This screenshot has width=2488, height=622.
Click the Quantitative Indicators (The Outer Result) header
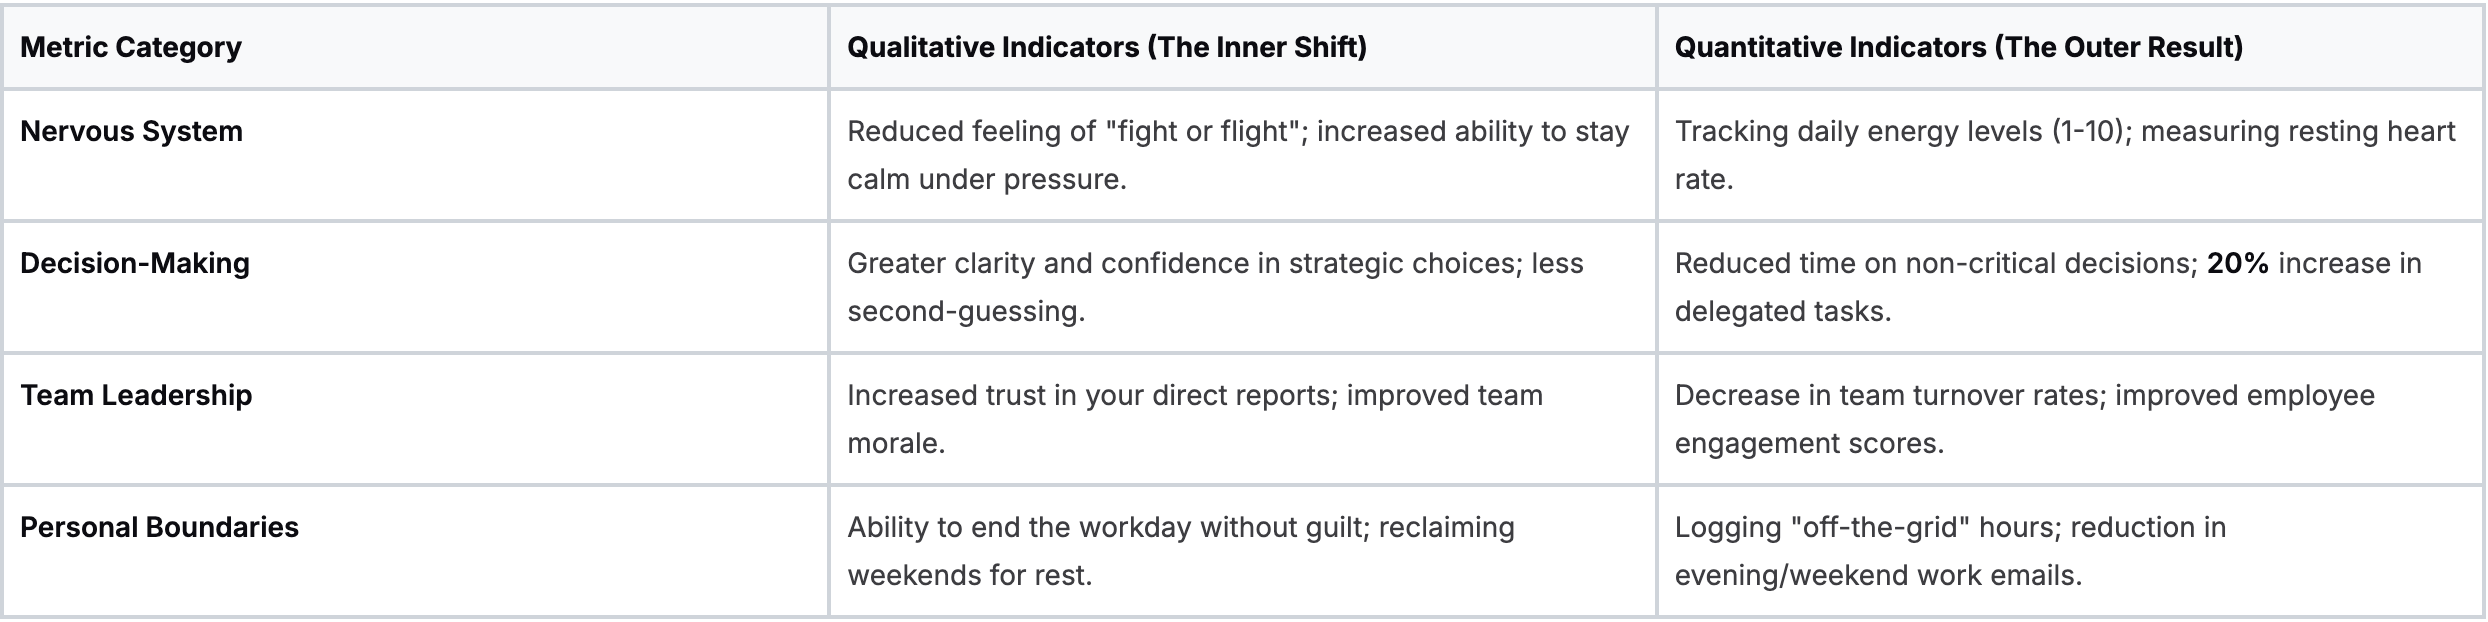[1958, 47]
